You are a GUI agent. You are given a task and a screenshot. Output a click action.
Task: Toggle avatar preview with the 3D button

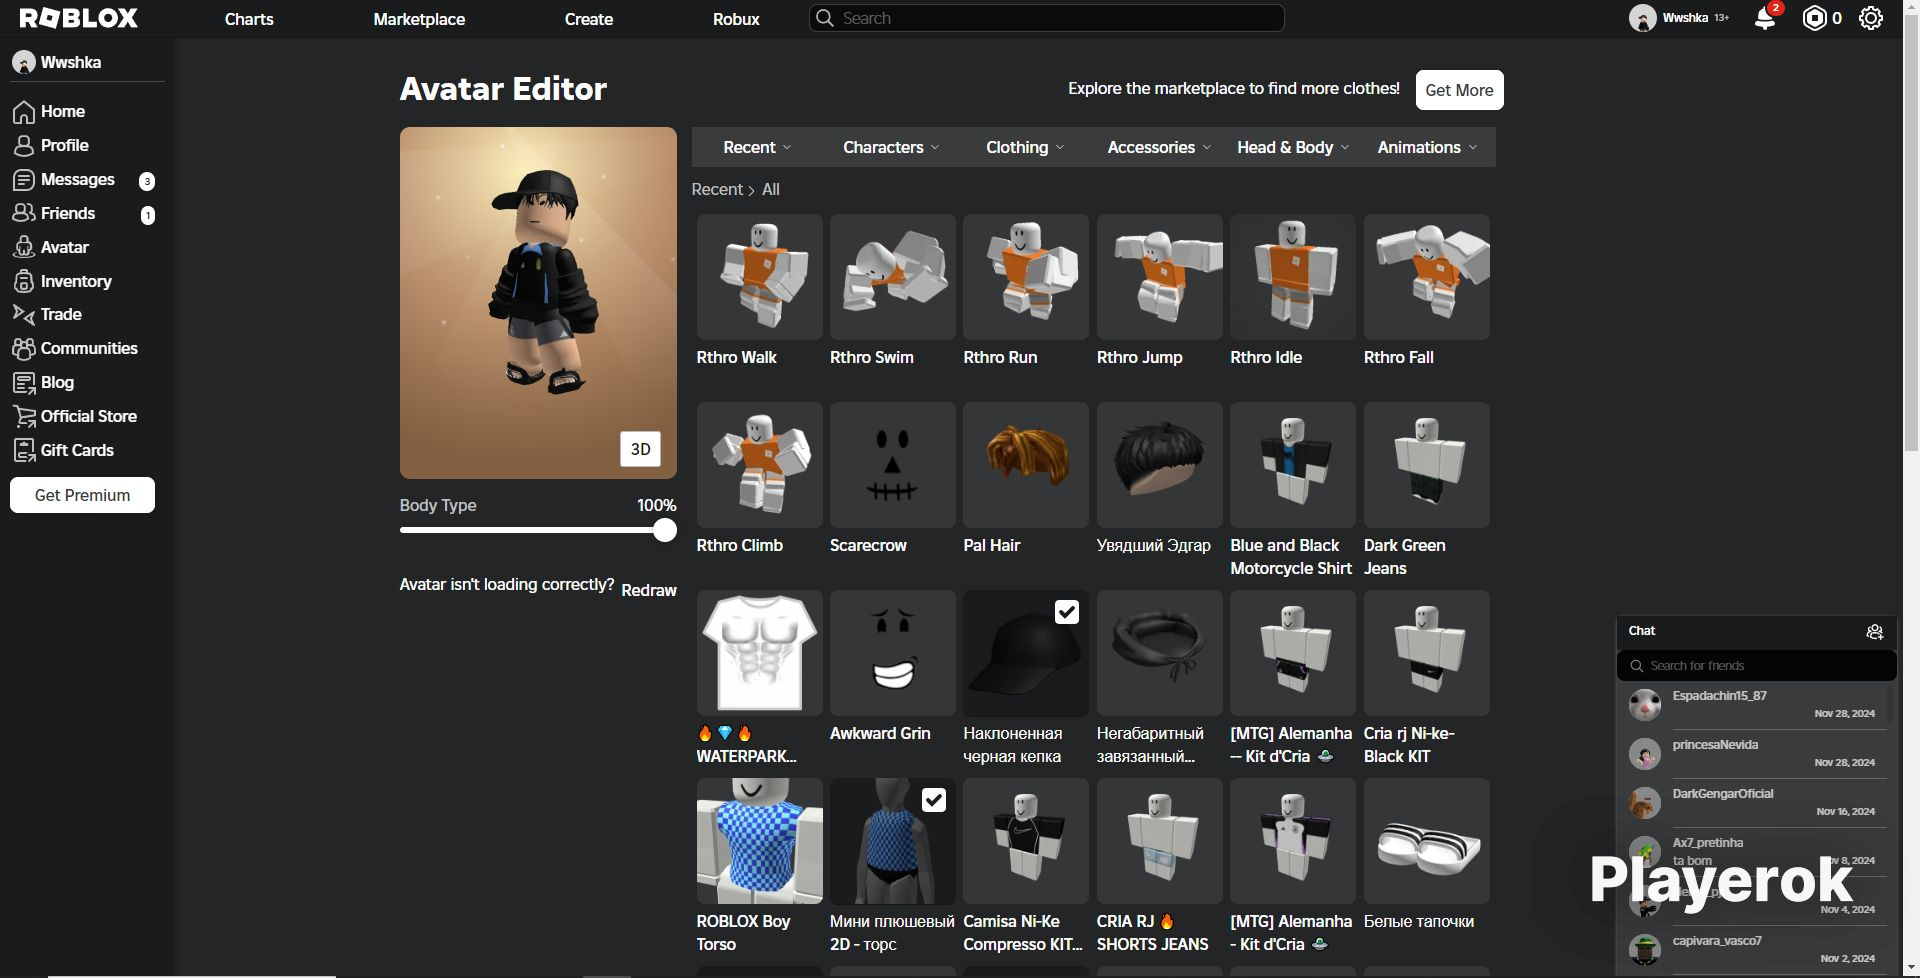pyautogui.click(x=640, y=449)
